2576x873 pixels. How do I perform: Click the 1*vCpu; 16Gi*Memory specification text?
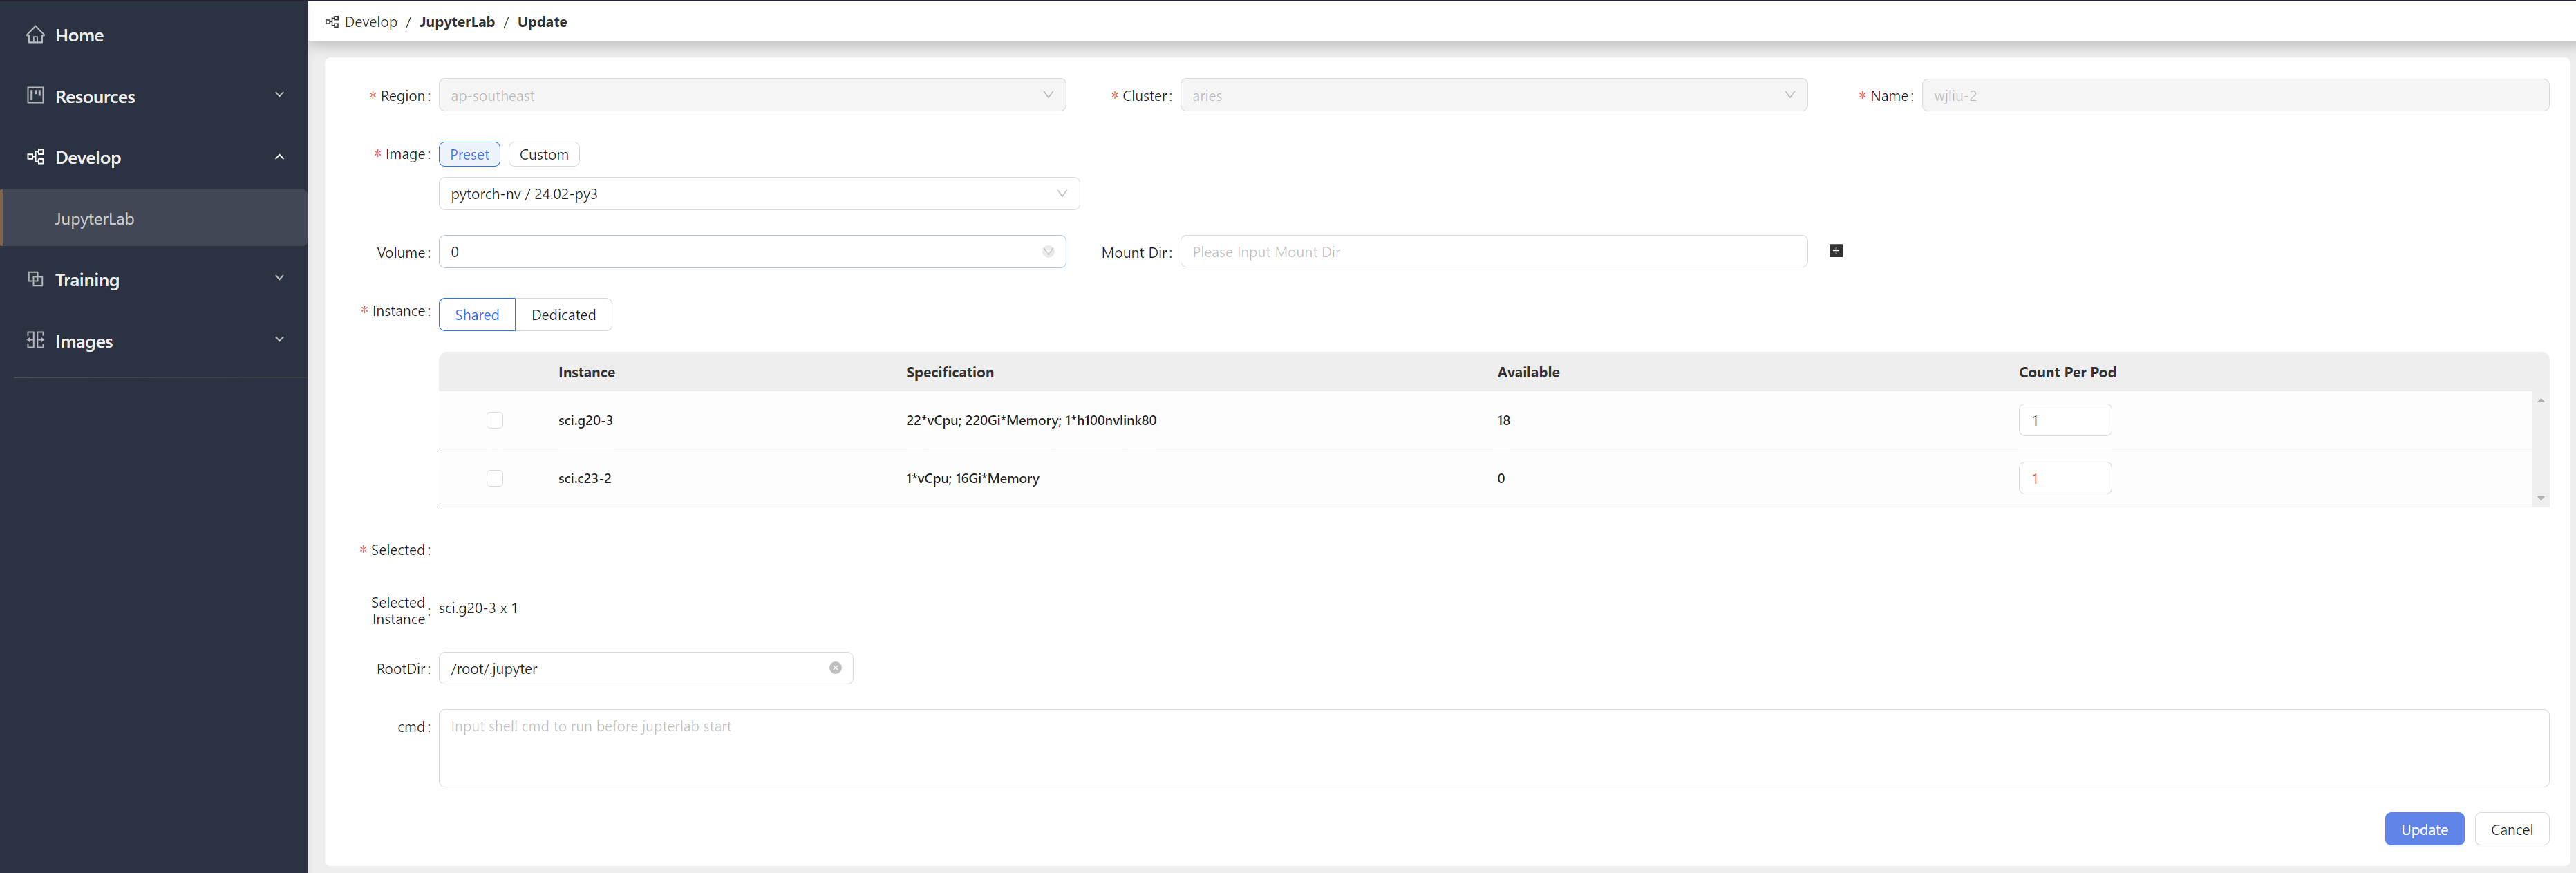tap(972, 478)
